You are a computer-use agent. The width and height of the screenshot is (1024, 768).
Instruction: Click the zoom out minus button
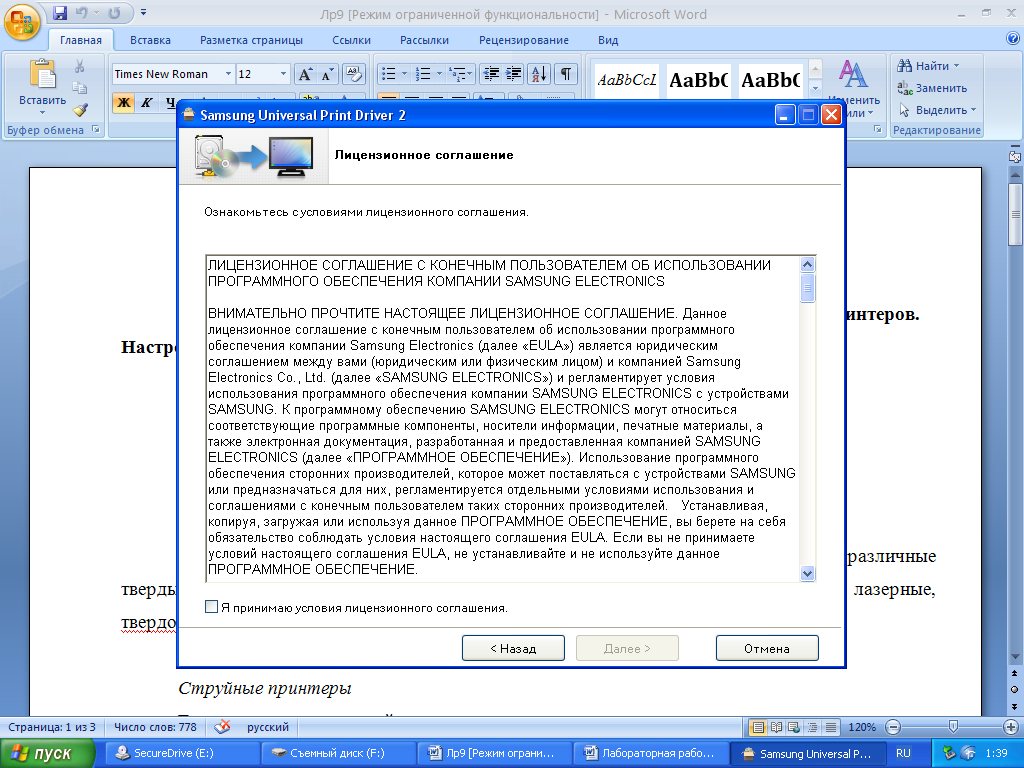(893, 727)
